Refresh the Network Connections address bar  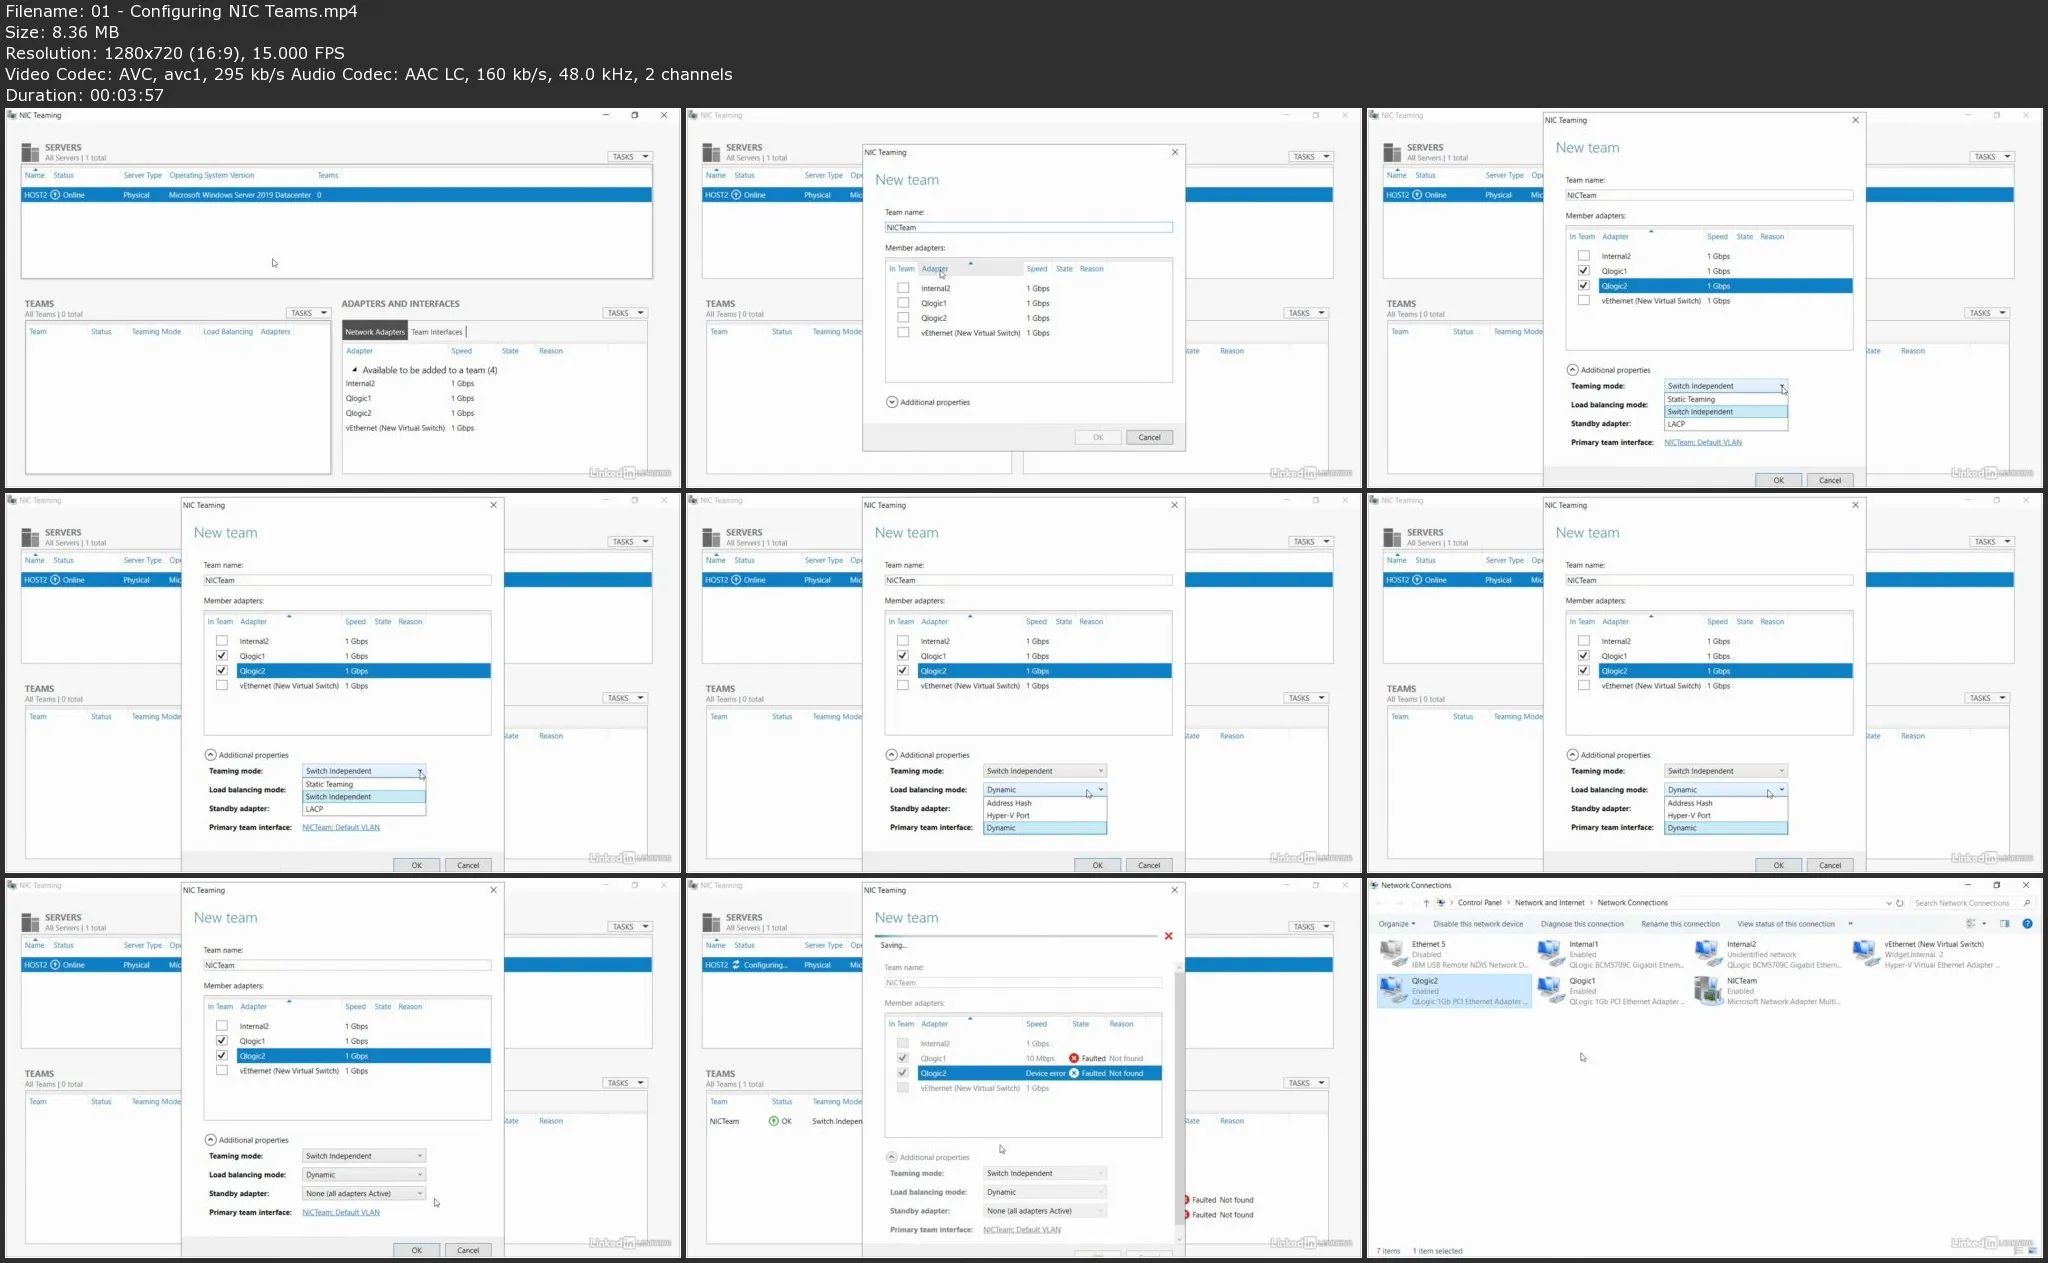1900,903
